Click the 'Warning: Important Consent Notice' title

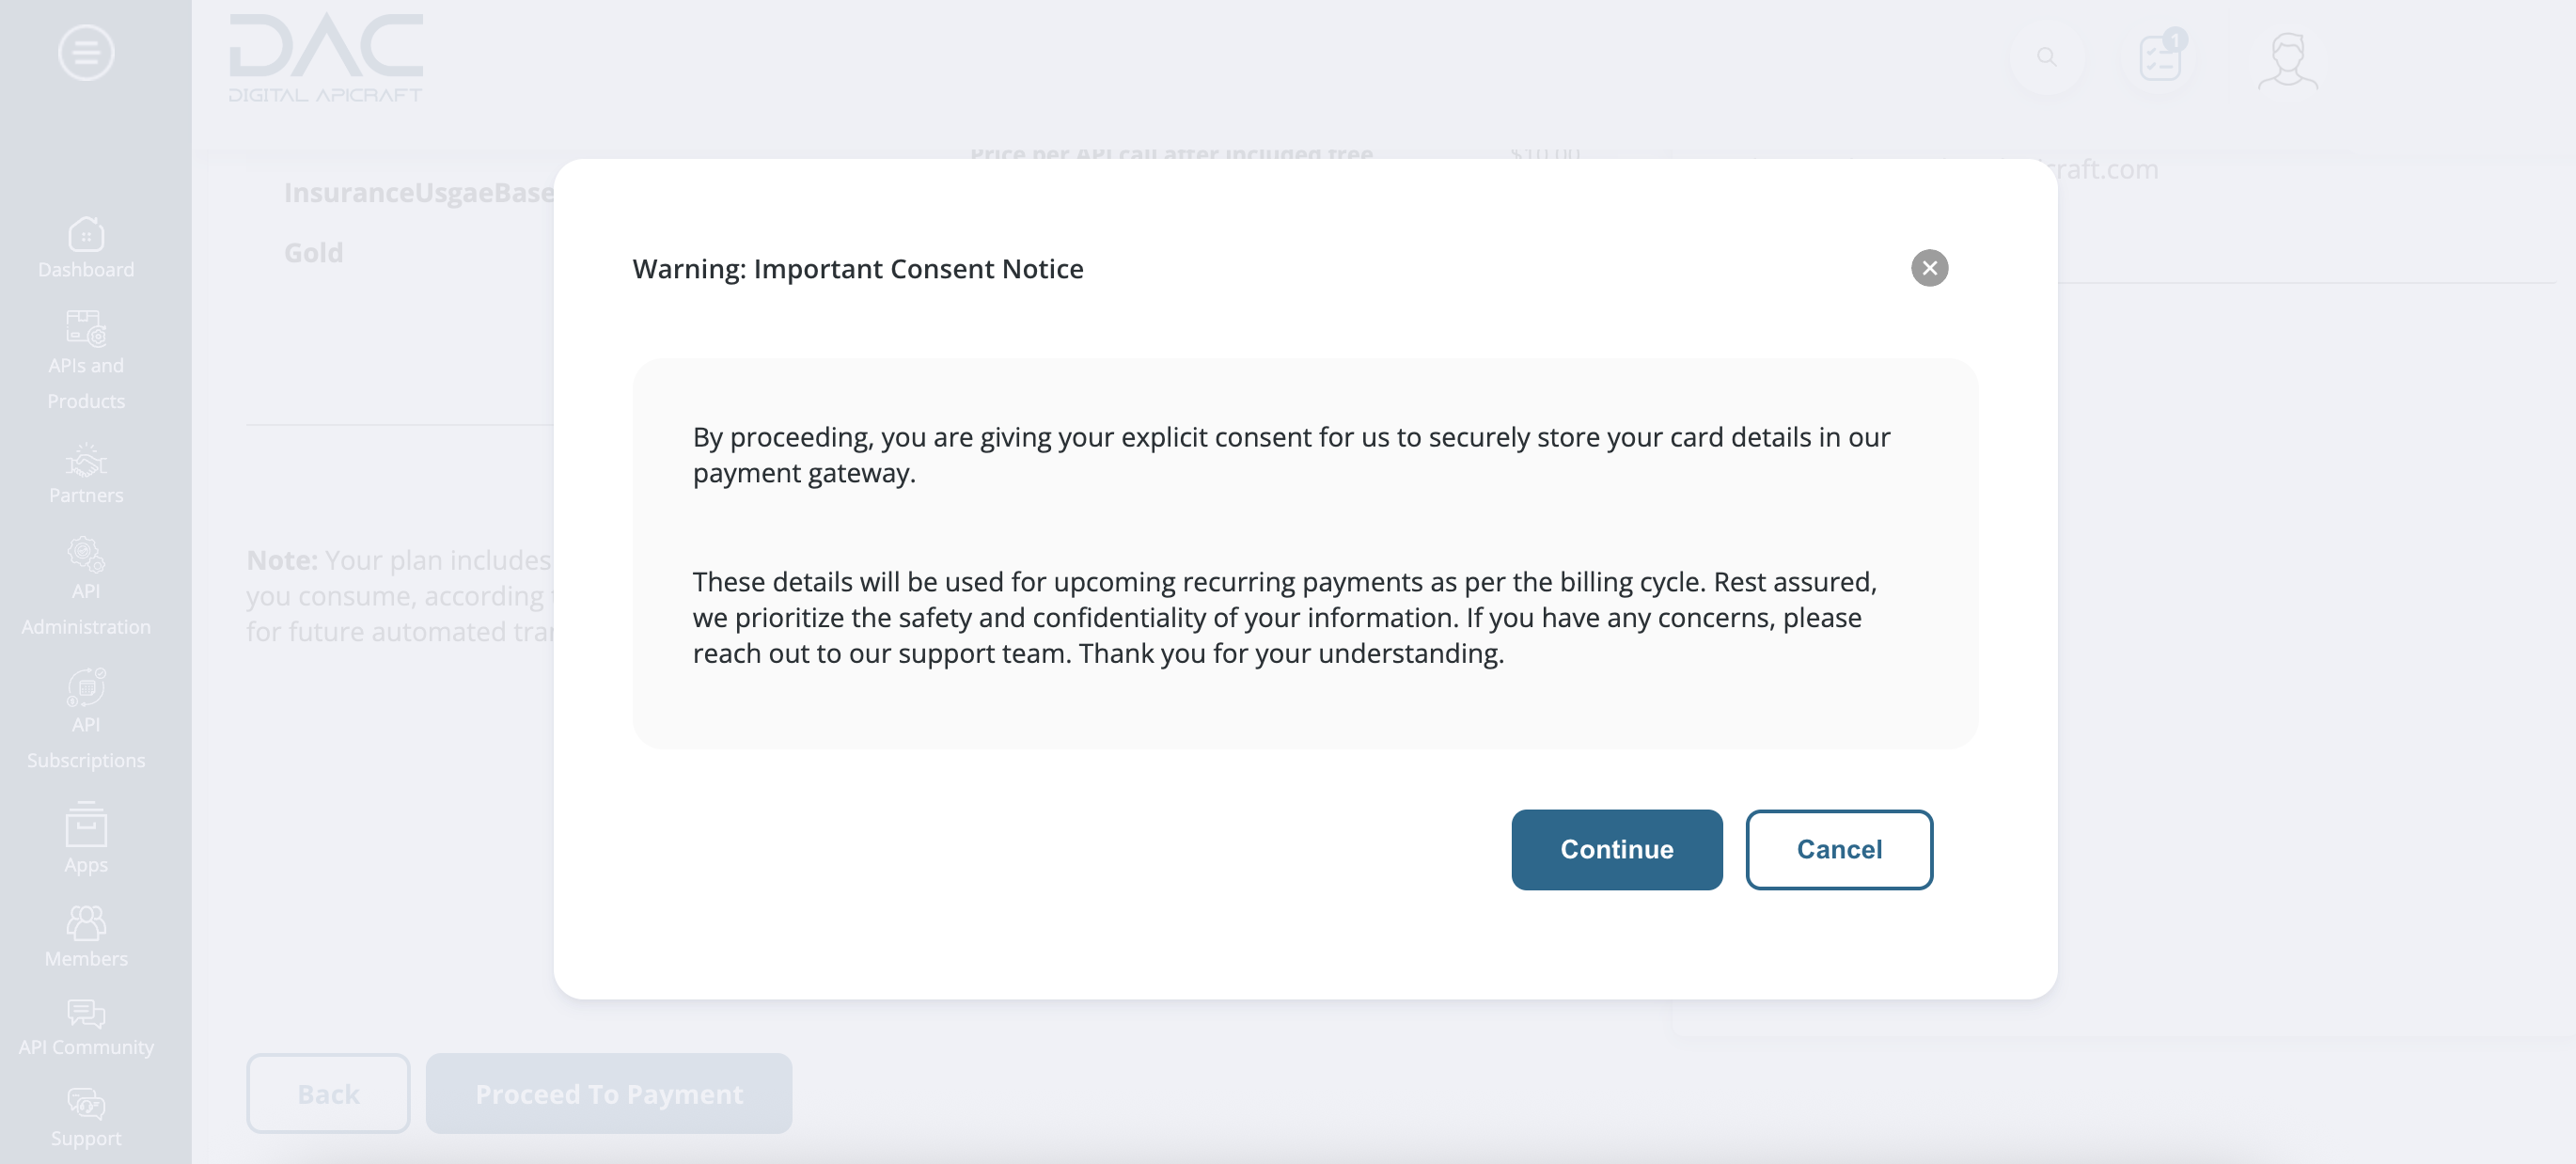858,269
